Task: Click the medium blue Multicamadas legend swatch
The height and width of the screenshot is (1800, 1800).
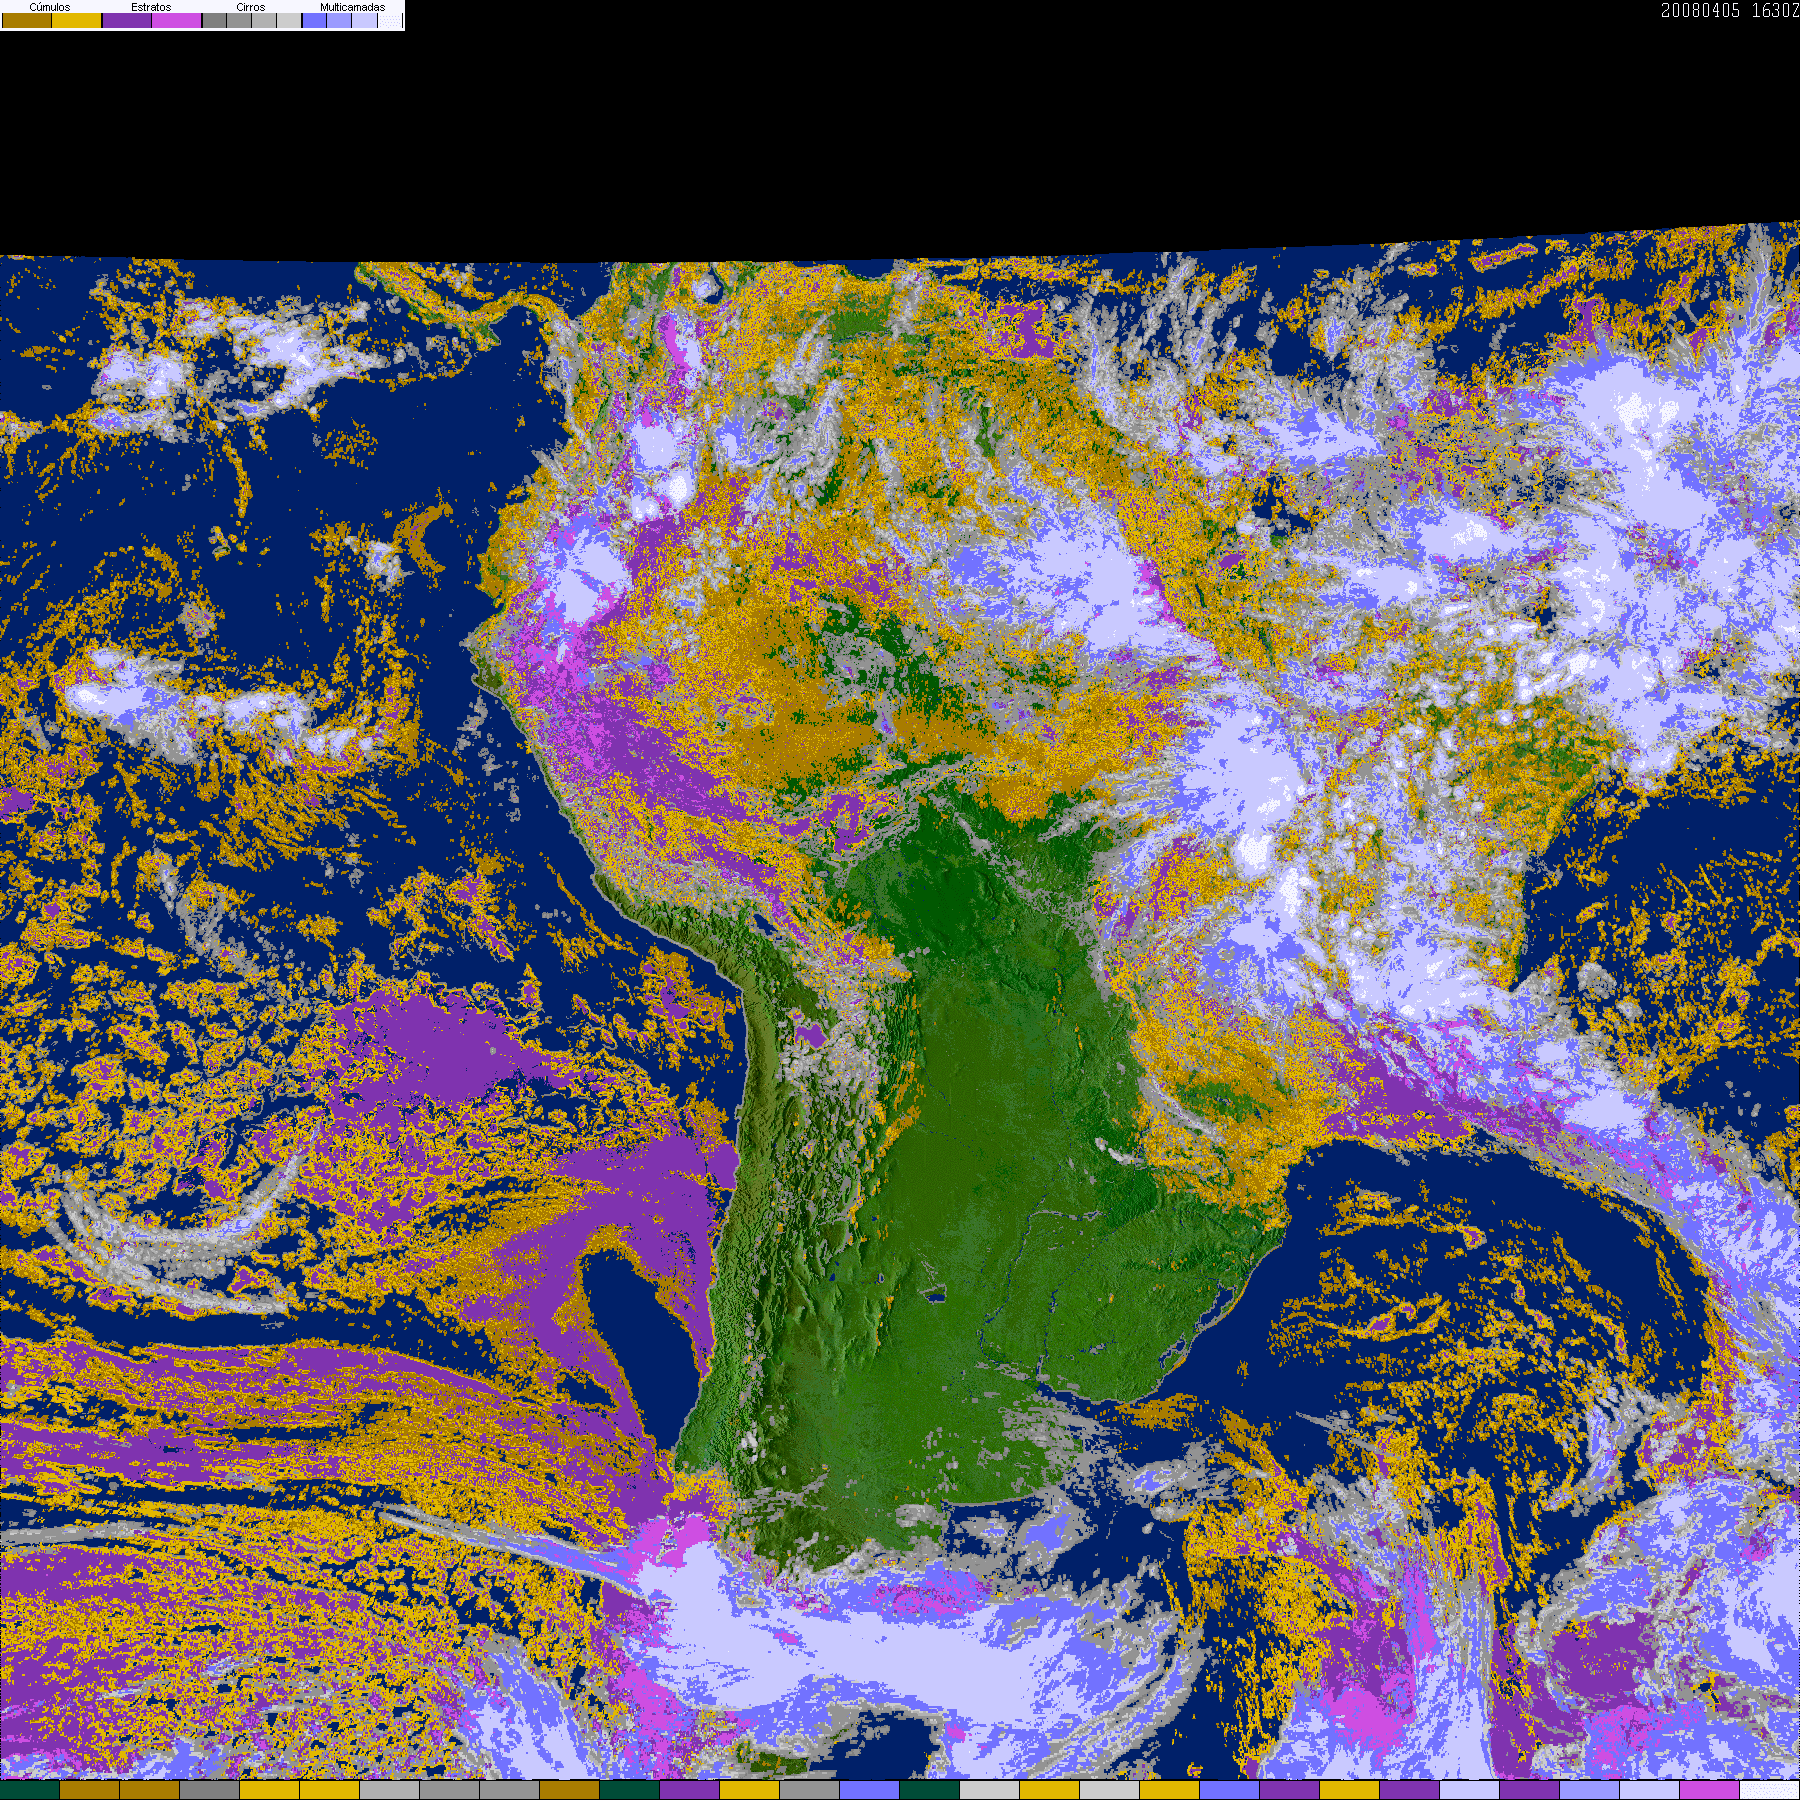Action: (339, 20)
